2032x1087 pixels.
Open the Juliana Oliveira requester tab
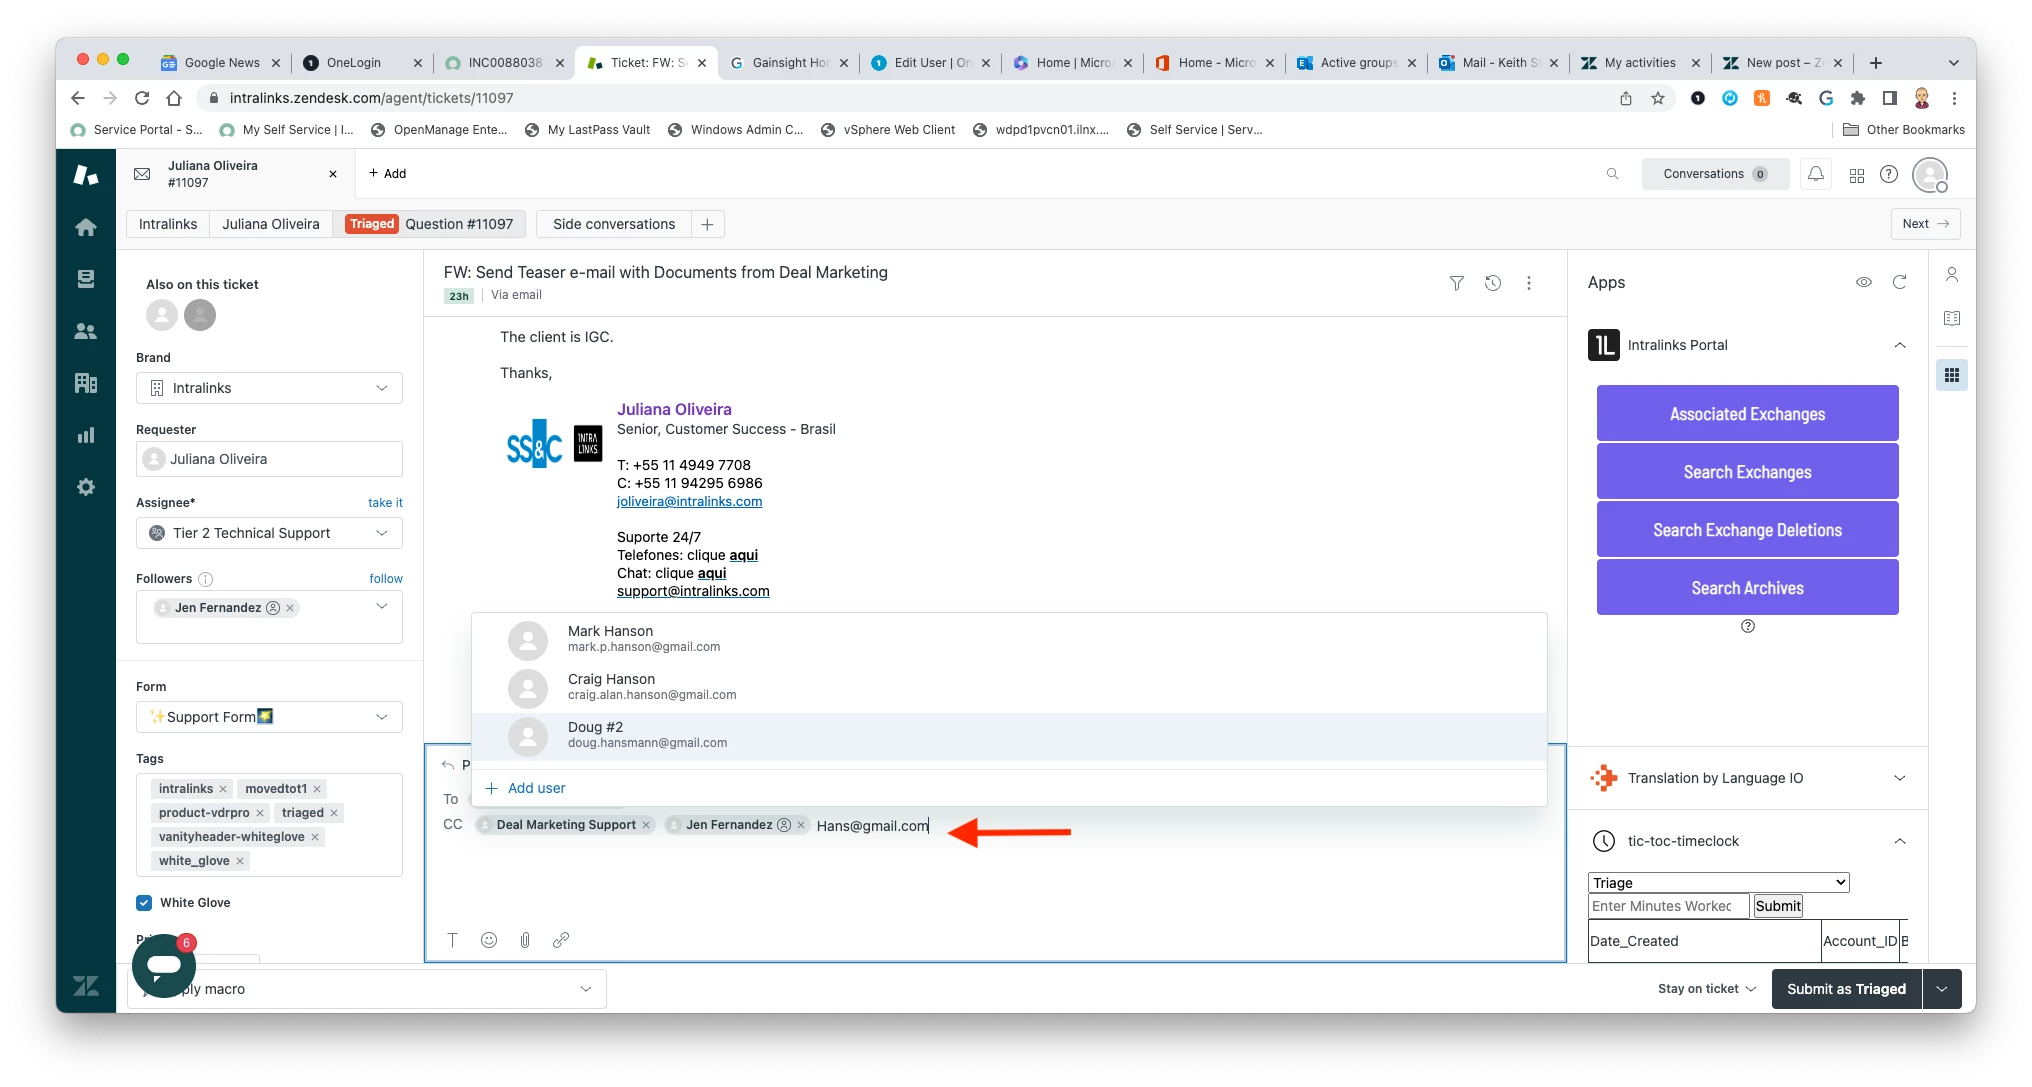tap(271, 224)
